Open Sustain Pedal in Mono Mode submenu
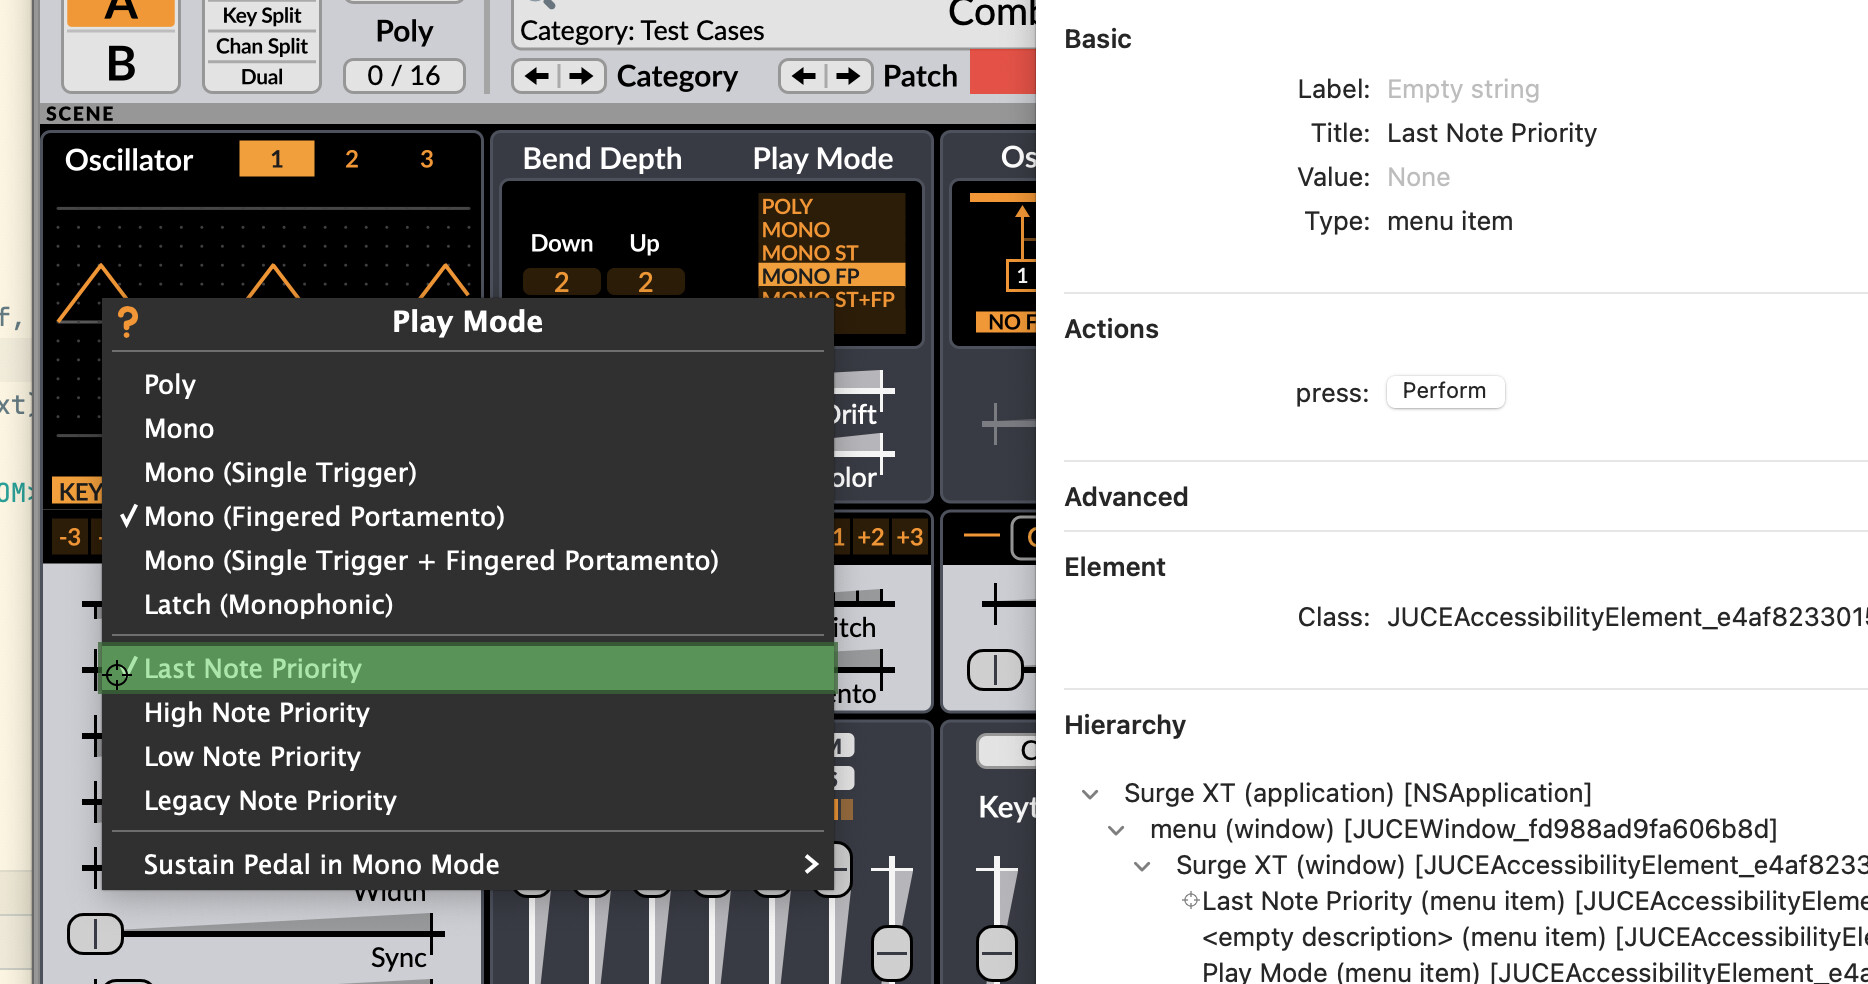Viewport: 1868px width, 984px height. (468, 865)
